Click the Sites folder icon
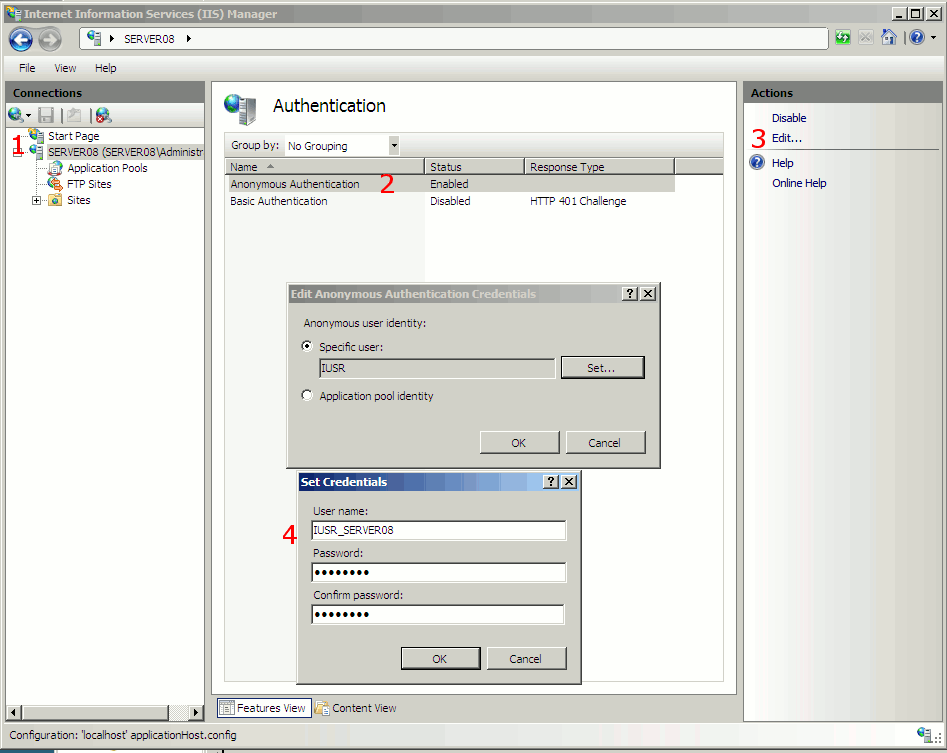947x753 pixels. click(55, 200)
